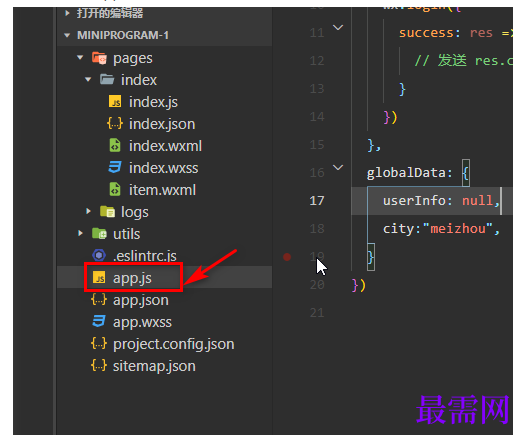Image resolution: width=528 pixels, height=441 pixels.
Task: Place cursor on line 18 city value
Action: point(458,229)
